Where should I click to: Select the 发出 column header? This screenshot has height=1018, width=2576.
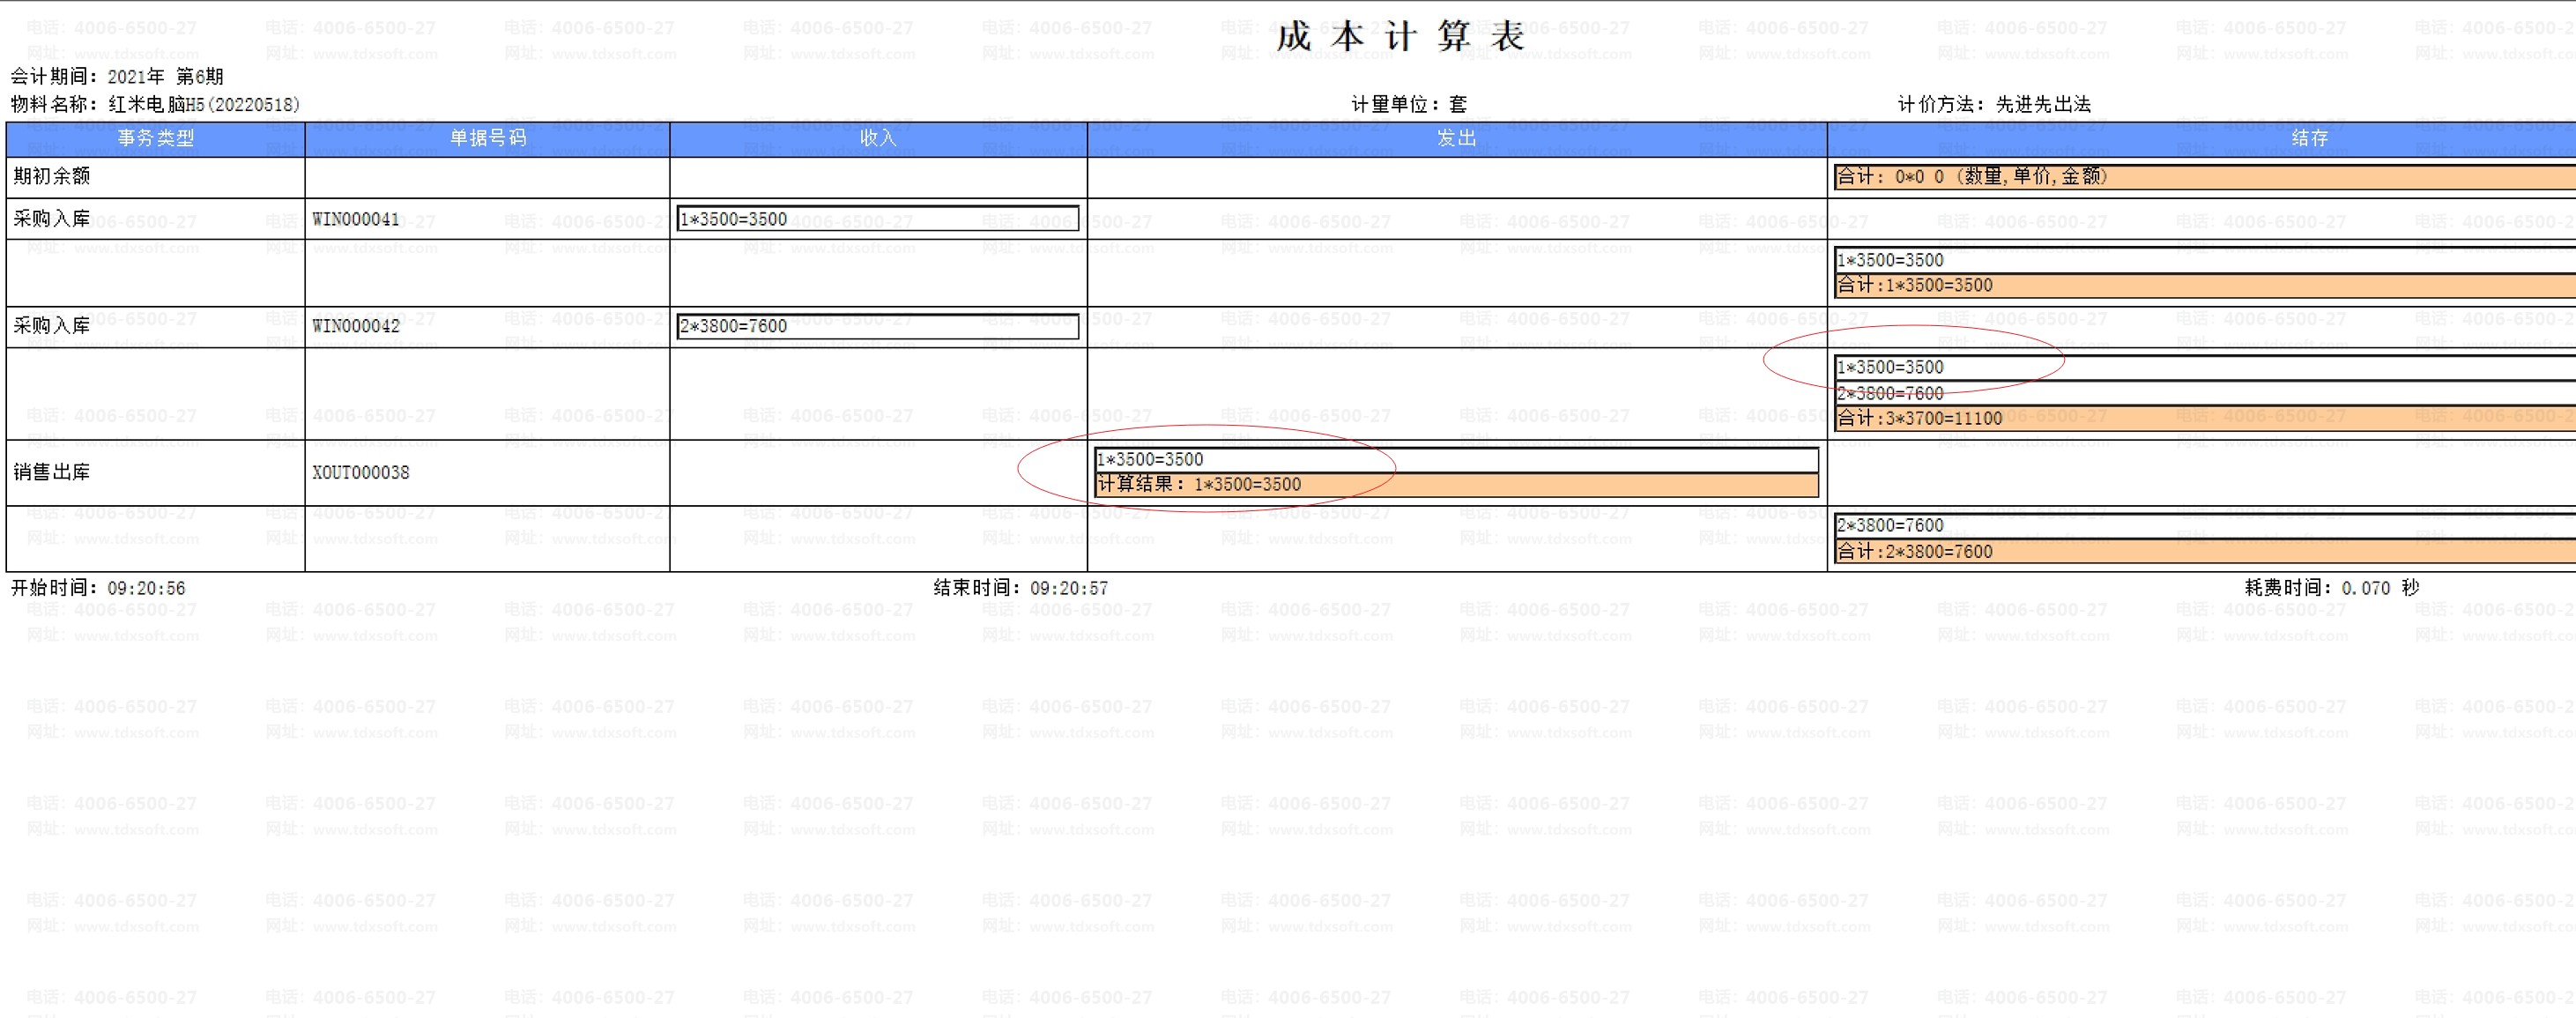[1456, 138]
